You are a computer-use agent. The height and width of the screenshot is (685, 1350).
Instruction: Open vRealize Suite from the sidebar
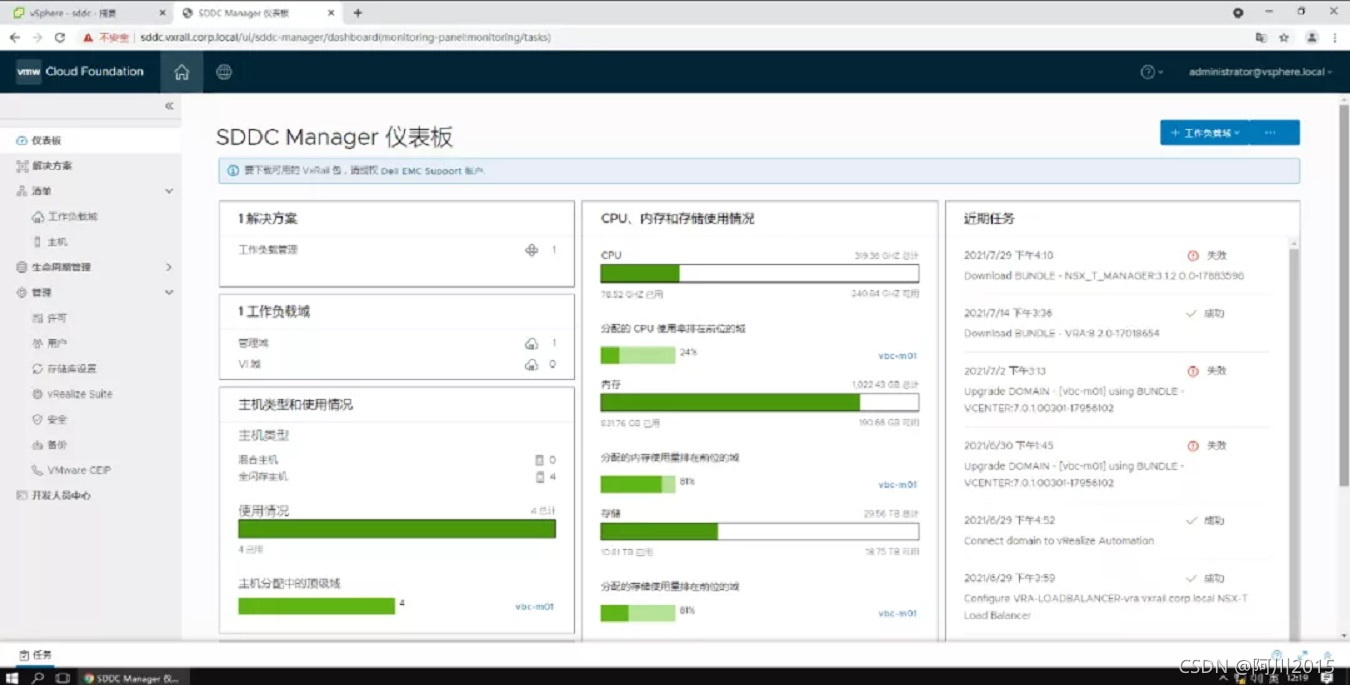tap(80, 394)
